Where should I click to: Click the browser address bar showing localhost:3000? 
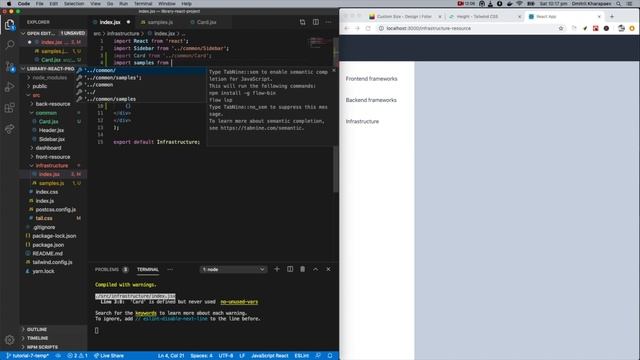tap(429, 28)
